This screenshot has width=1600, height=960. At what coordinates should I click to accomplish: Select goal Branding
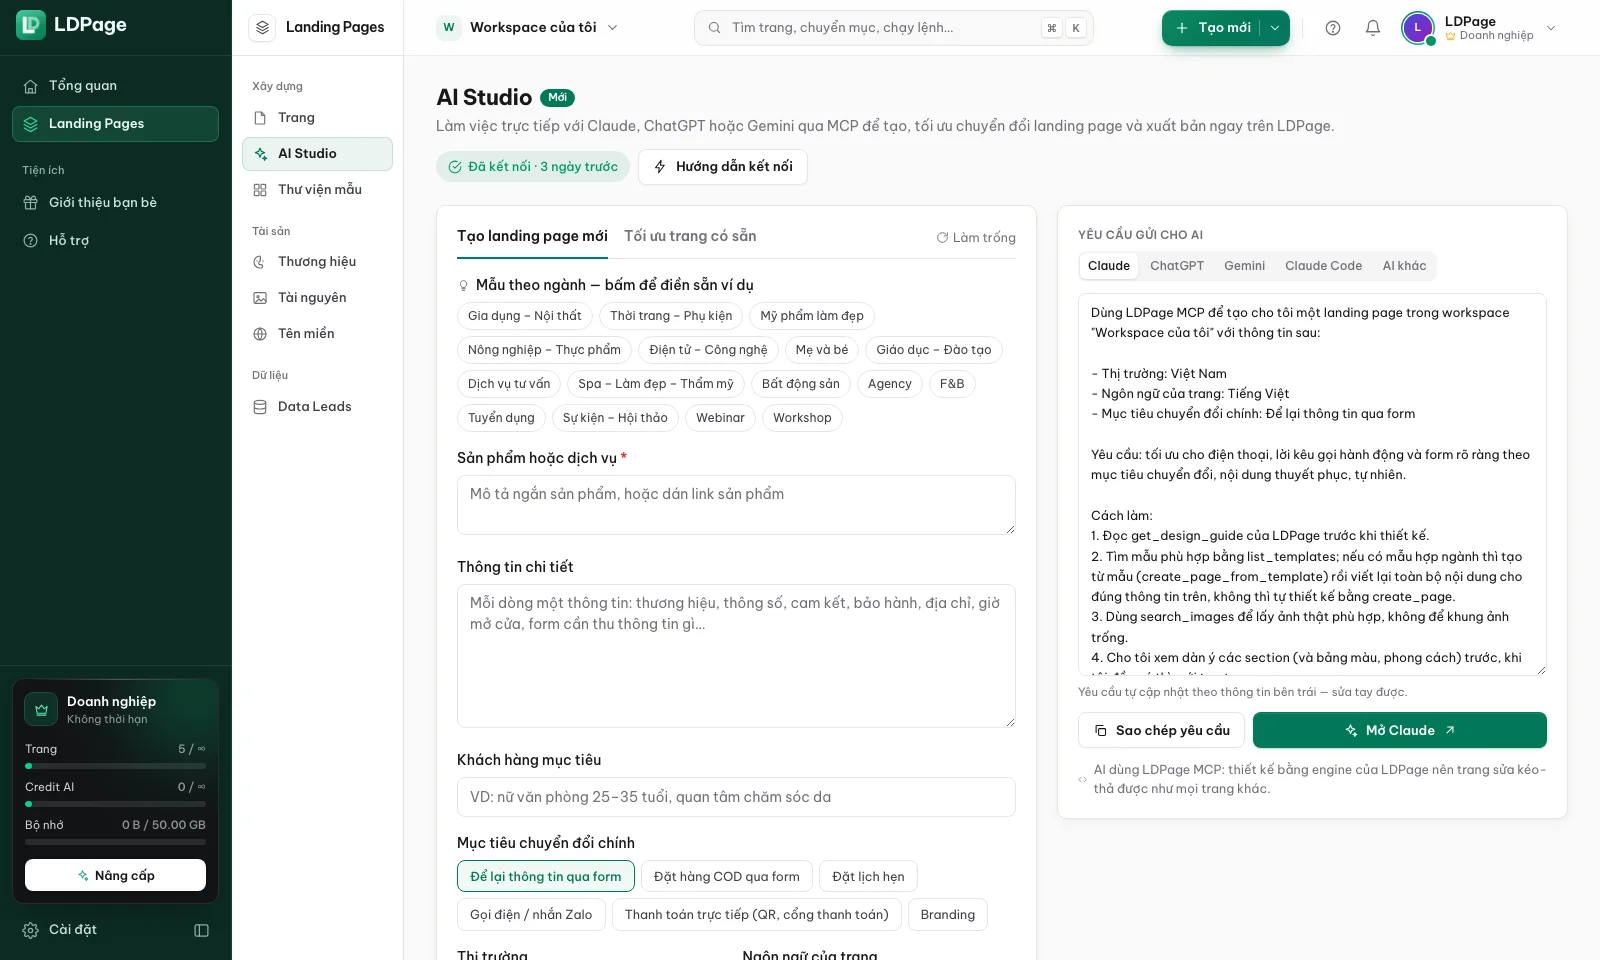(x=948, y=915)
